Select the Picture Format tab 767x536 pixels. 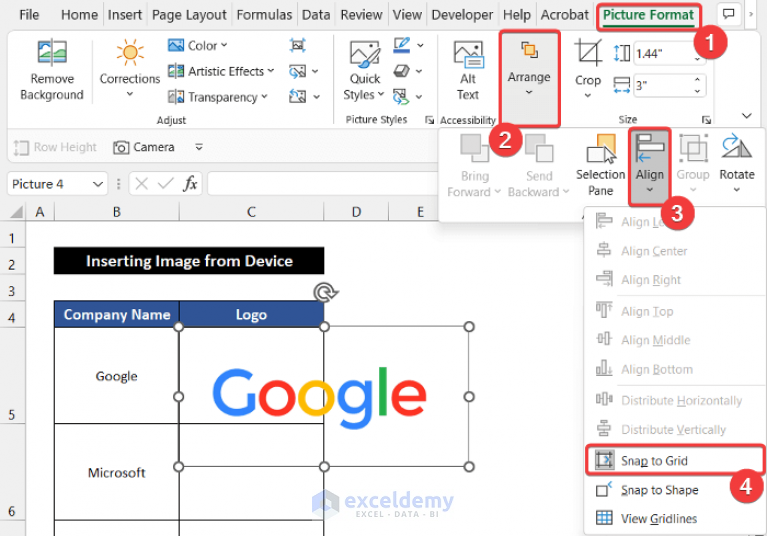pyautogui.click(x=648, y=15)
